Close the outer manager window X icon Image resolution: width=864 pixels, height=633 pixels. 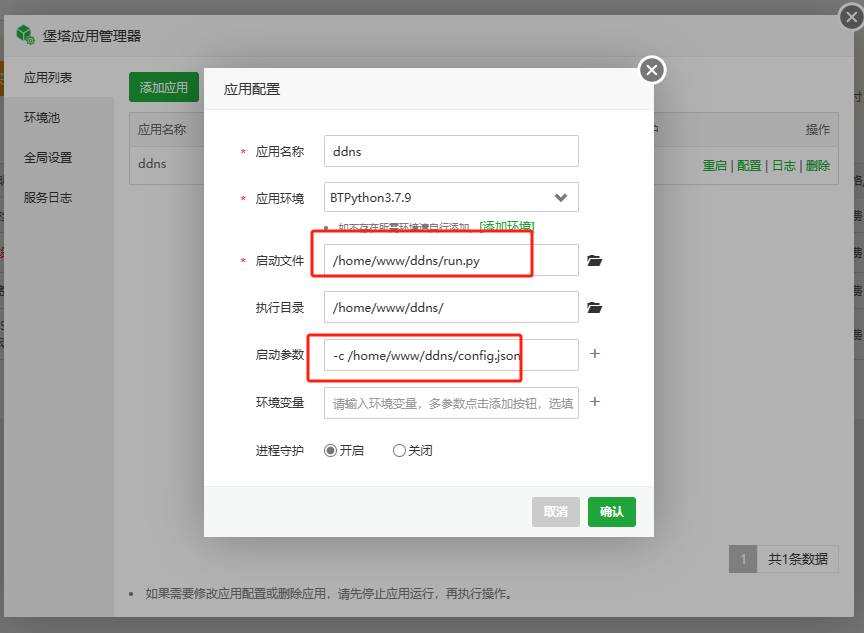(x=850, y=16)
